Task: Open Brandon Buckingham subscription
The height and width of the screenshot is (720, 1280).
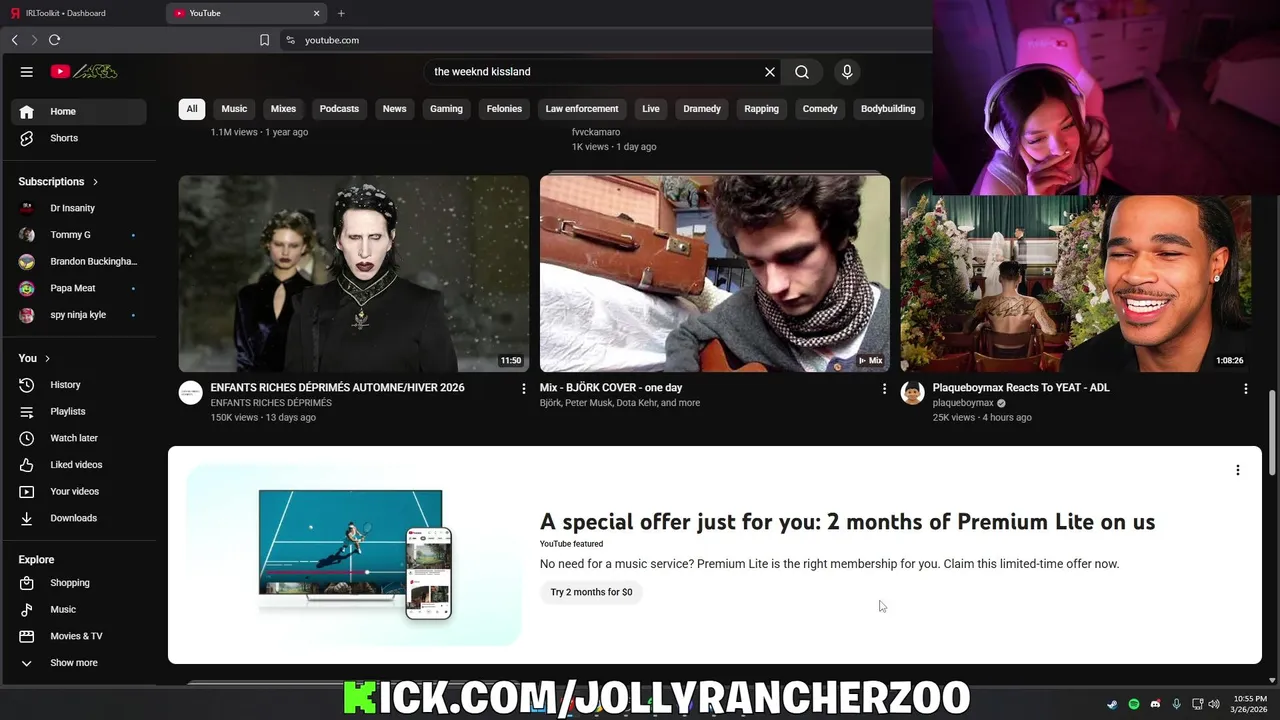Action: click(x=79, y=262)
